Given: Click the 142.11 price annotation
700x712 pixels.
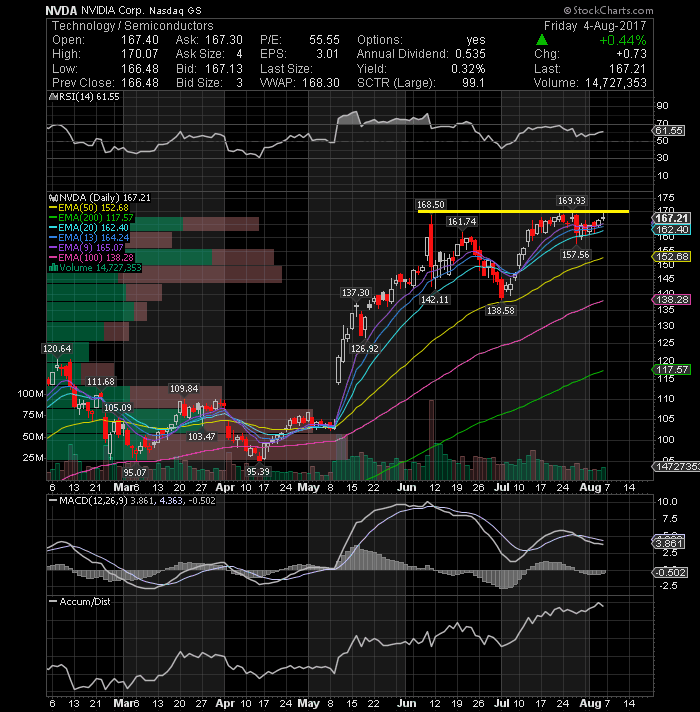Looking at the screenshot, I should pos(434,300).
